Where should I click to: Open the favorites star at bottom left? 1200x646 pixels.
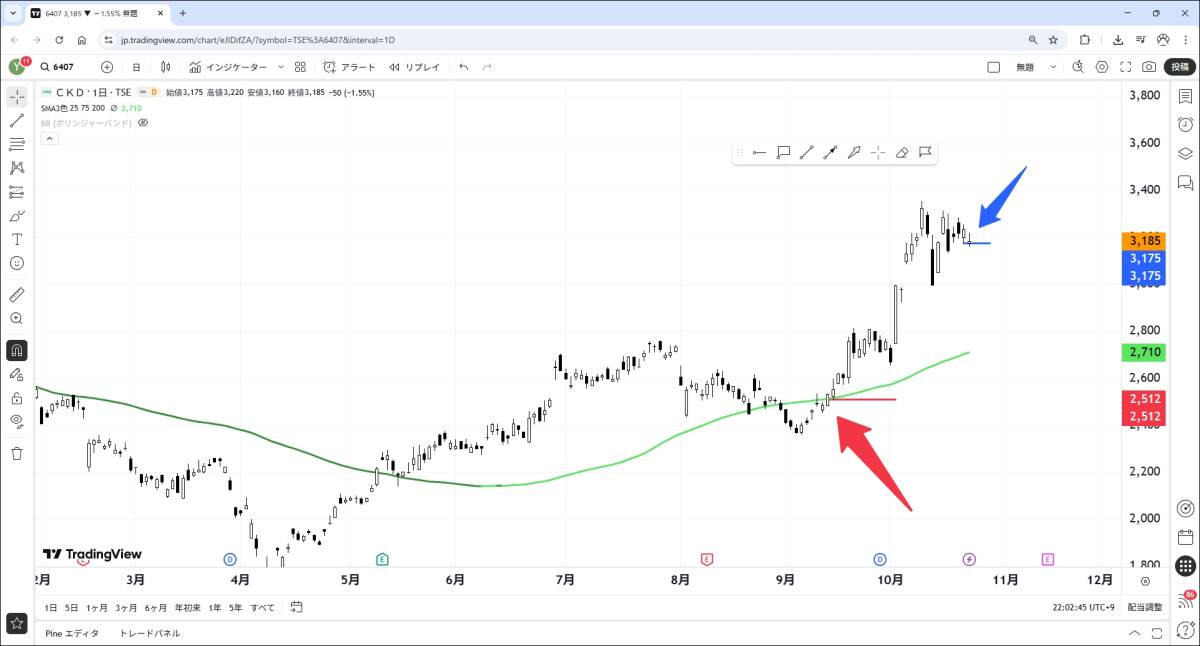(x=17, y=622)
